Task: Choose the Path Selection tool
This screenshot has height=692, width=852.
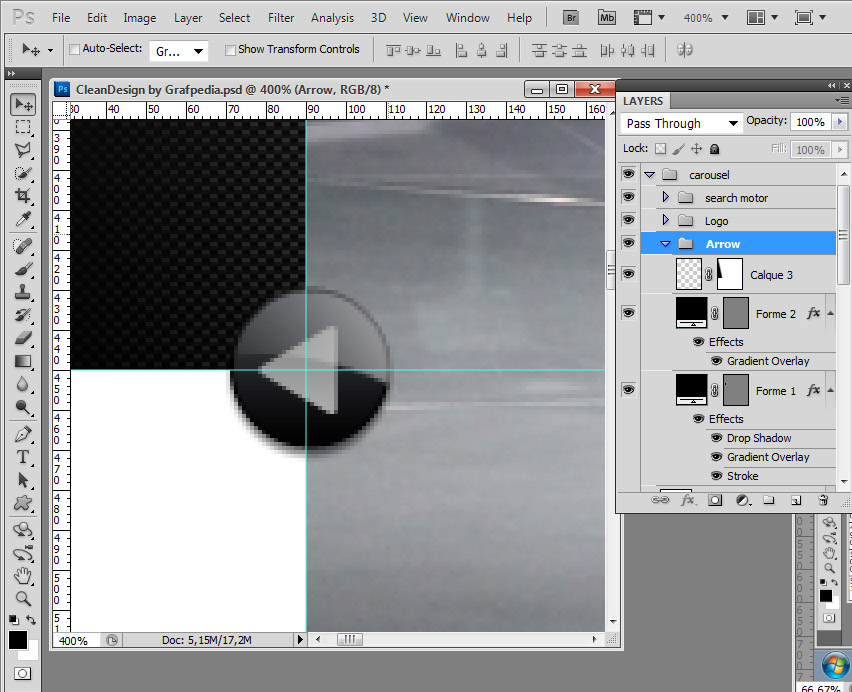Action: 23,480
